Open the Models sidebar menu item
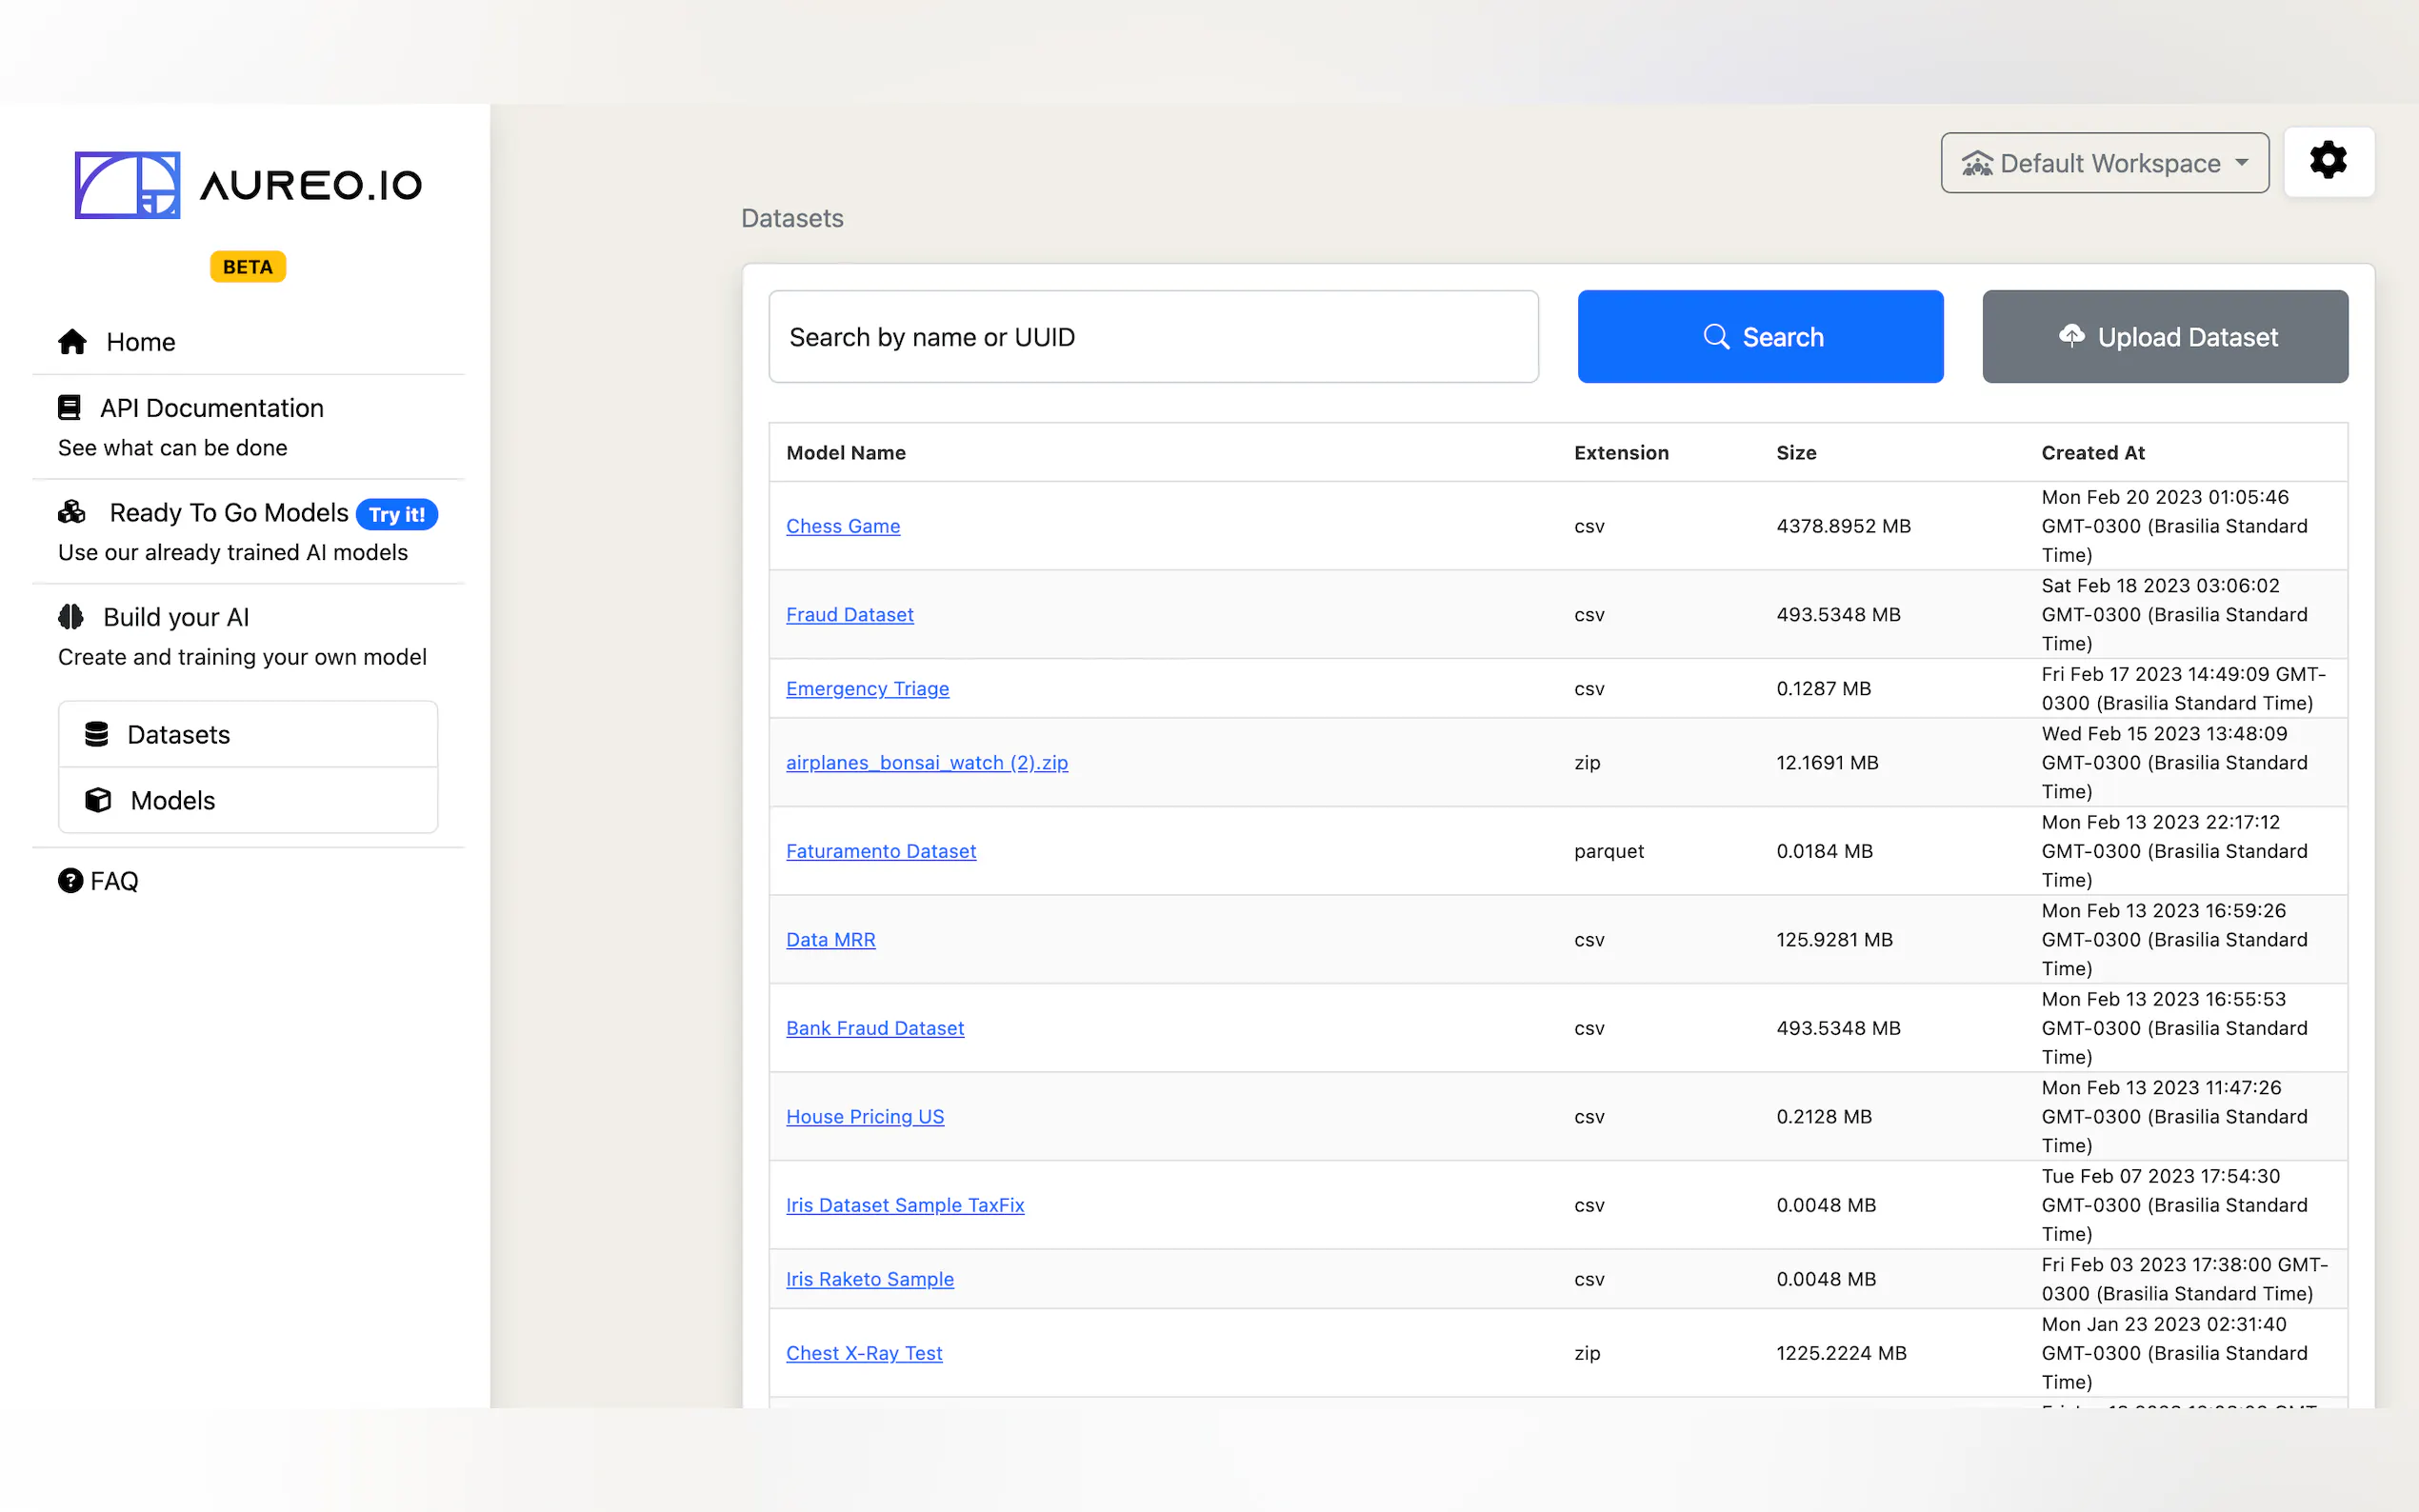 (173, 800)
